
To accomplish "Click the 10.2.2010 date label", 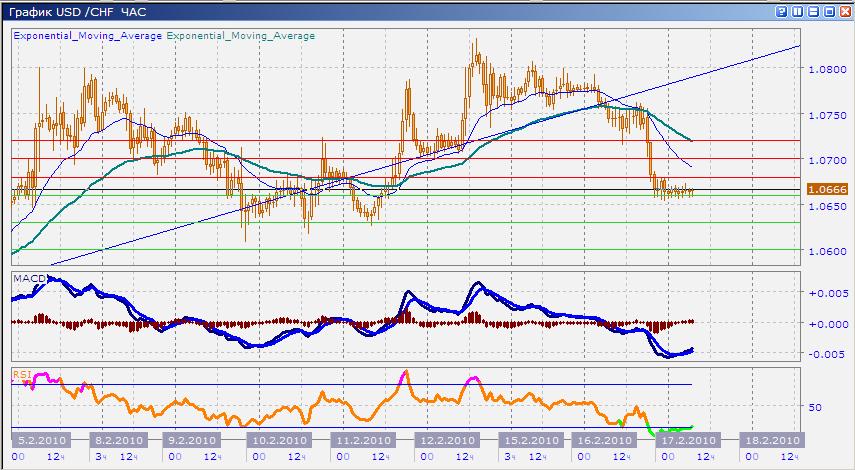I will point(277,440).
